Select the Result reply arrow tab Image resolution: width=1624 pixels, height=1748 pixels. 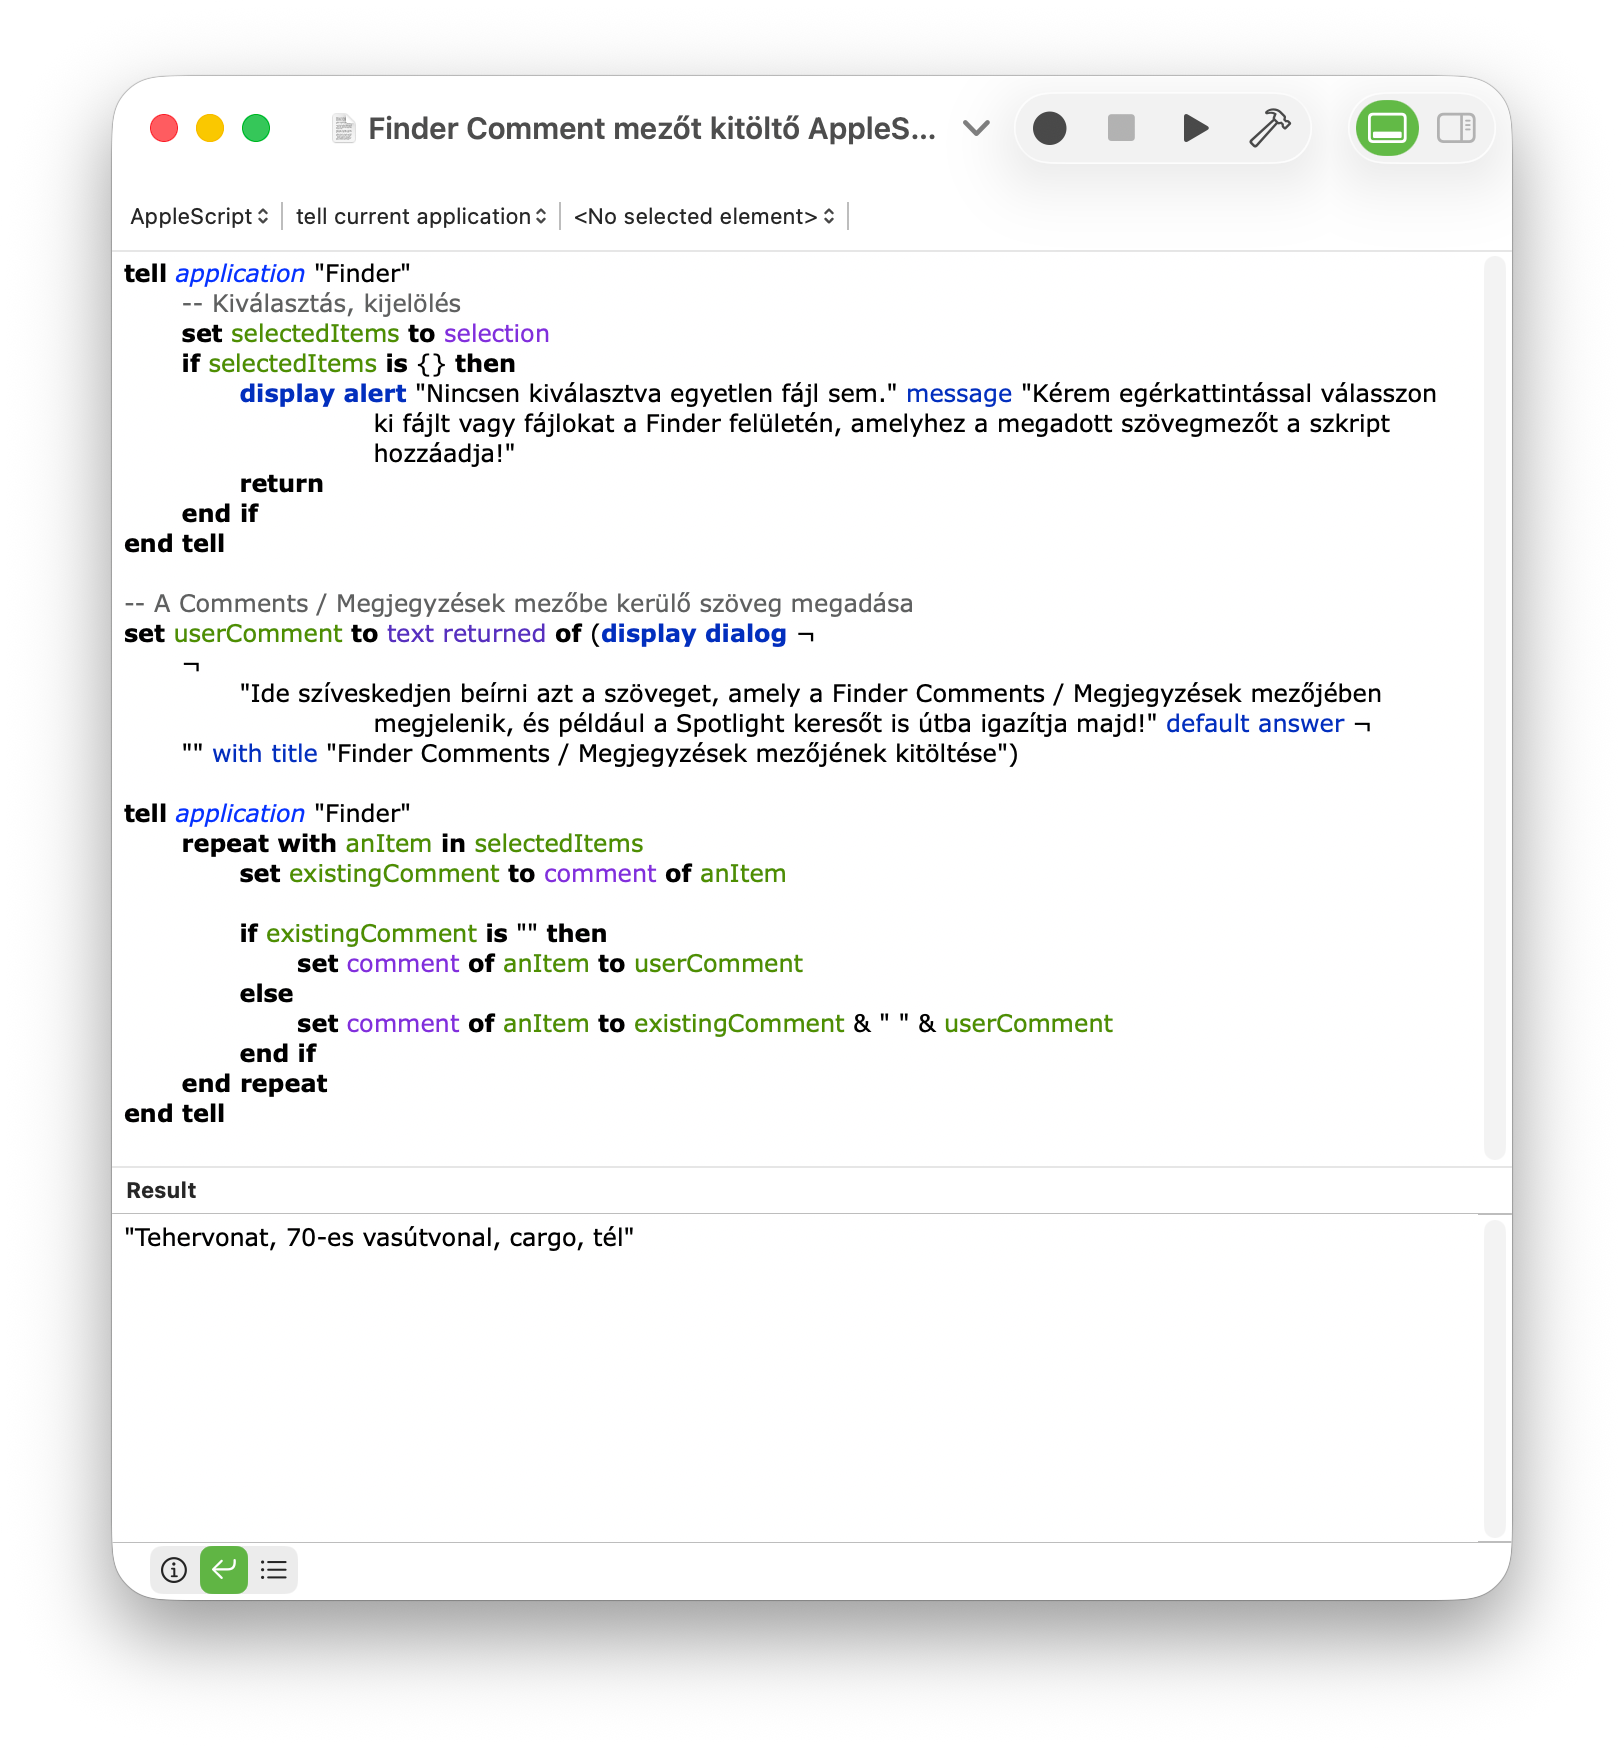[x=224, y=1570]
